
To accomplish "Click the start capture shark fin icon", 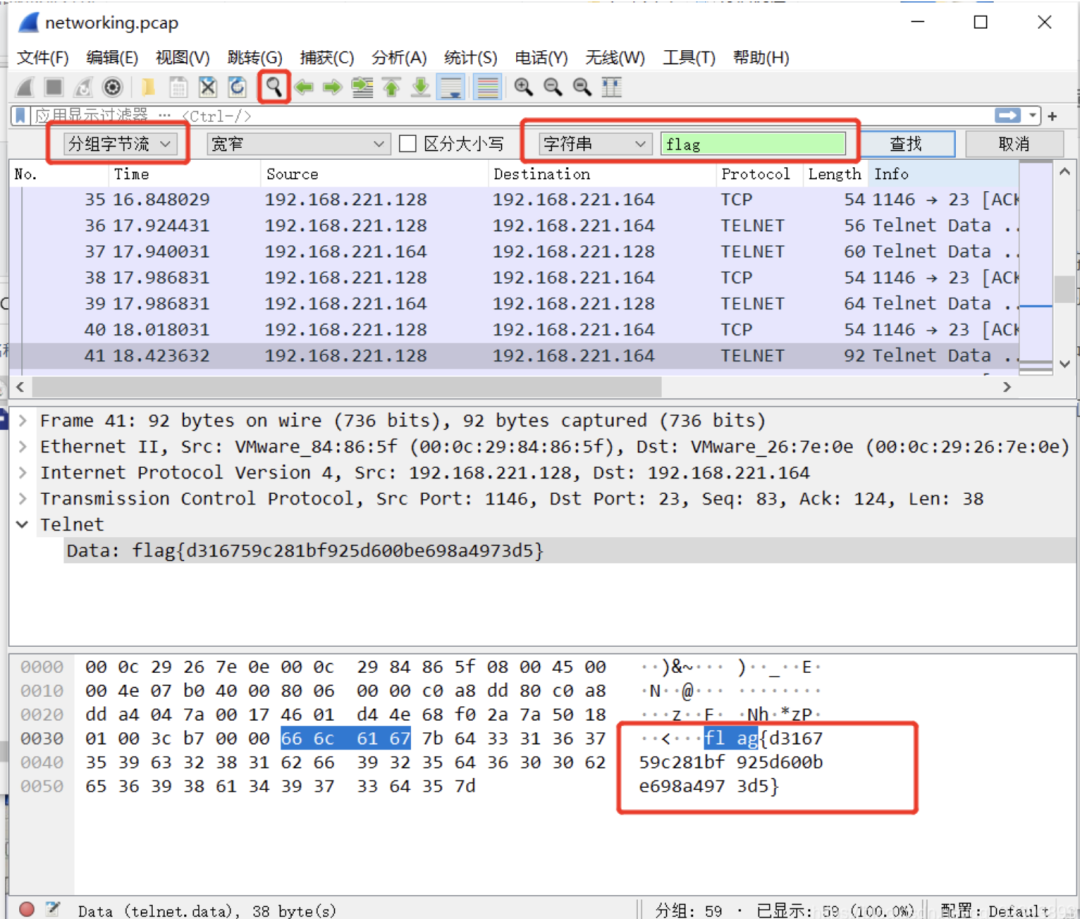I will point(25,87).
